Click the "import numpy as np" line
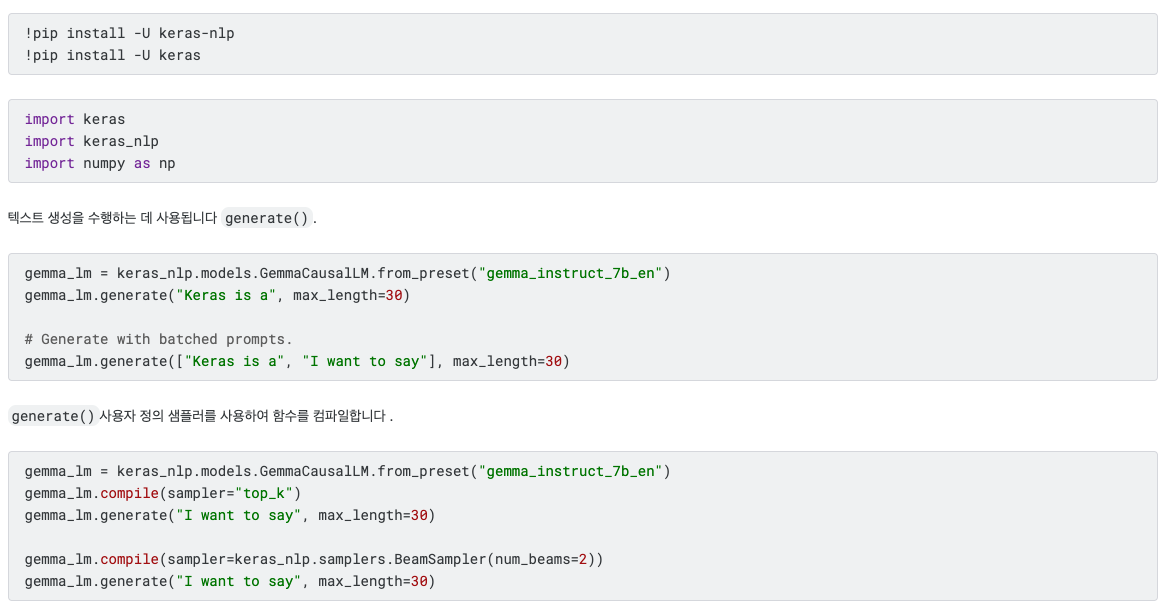This screenshot has height=616, width=1172. click(x=100, y=163)
